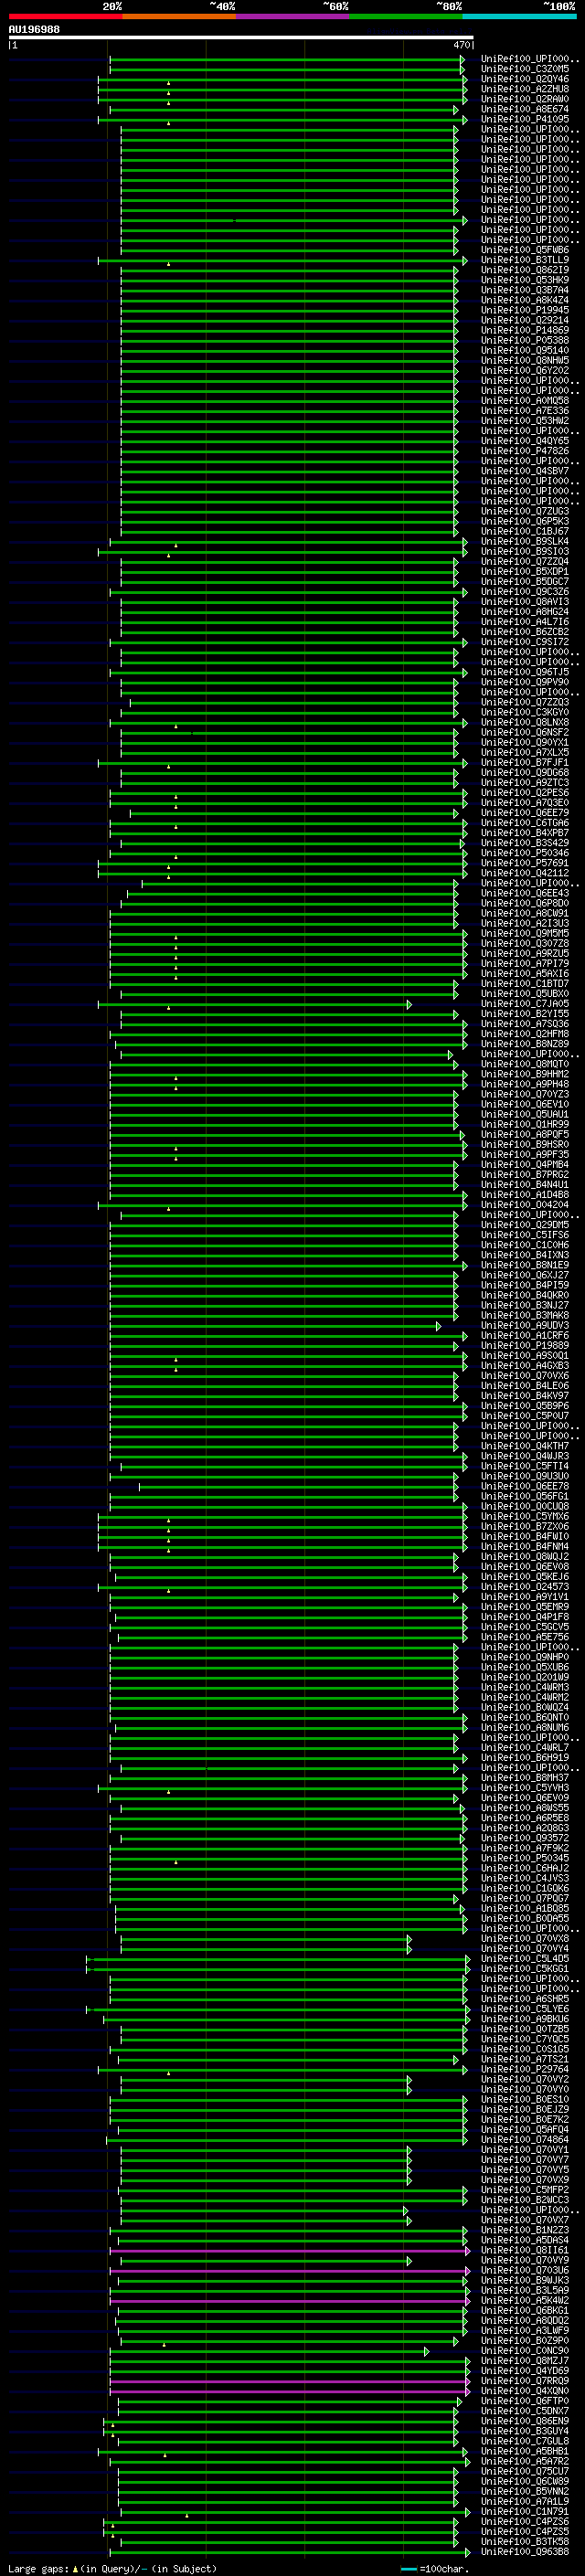Select hit label UniRef100_Q963B8
The width and height of the screenshot is (585, 2576).
tap(525, 2553)
